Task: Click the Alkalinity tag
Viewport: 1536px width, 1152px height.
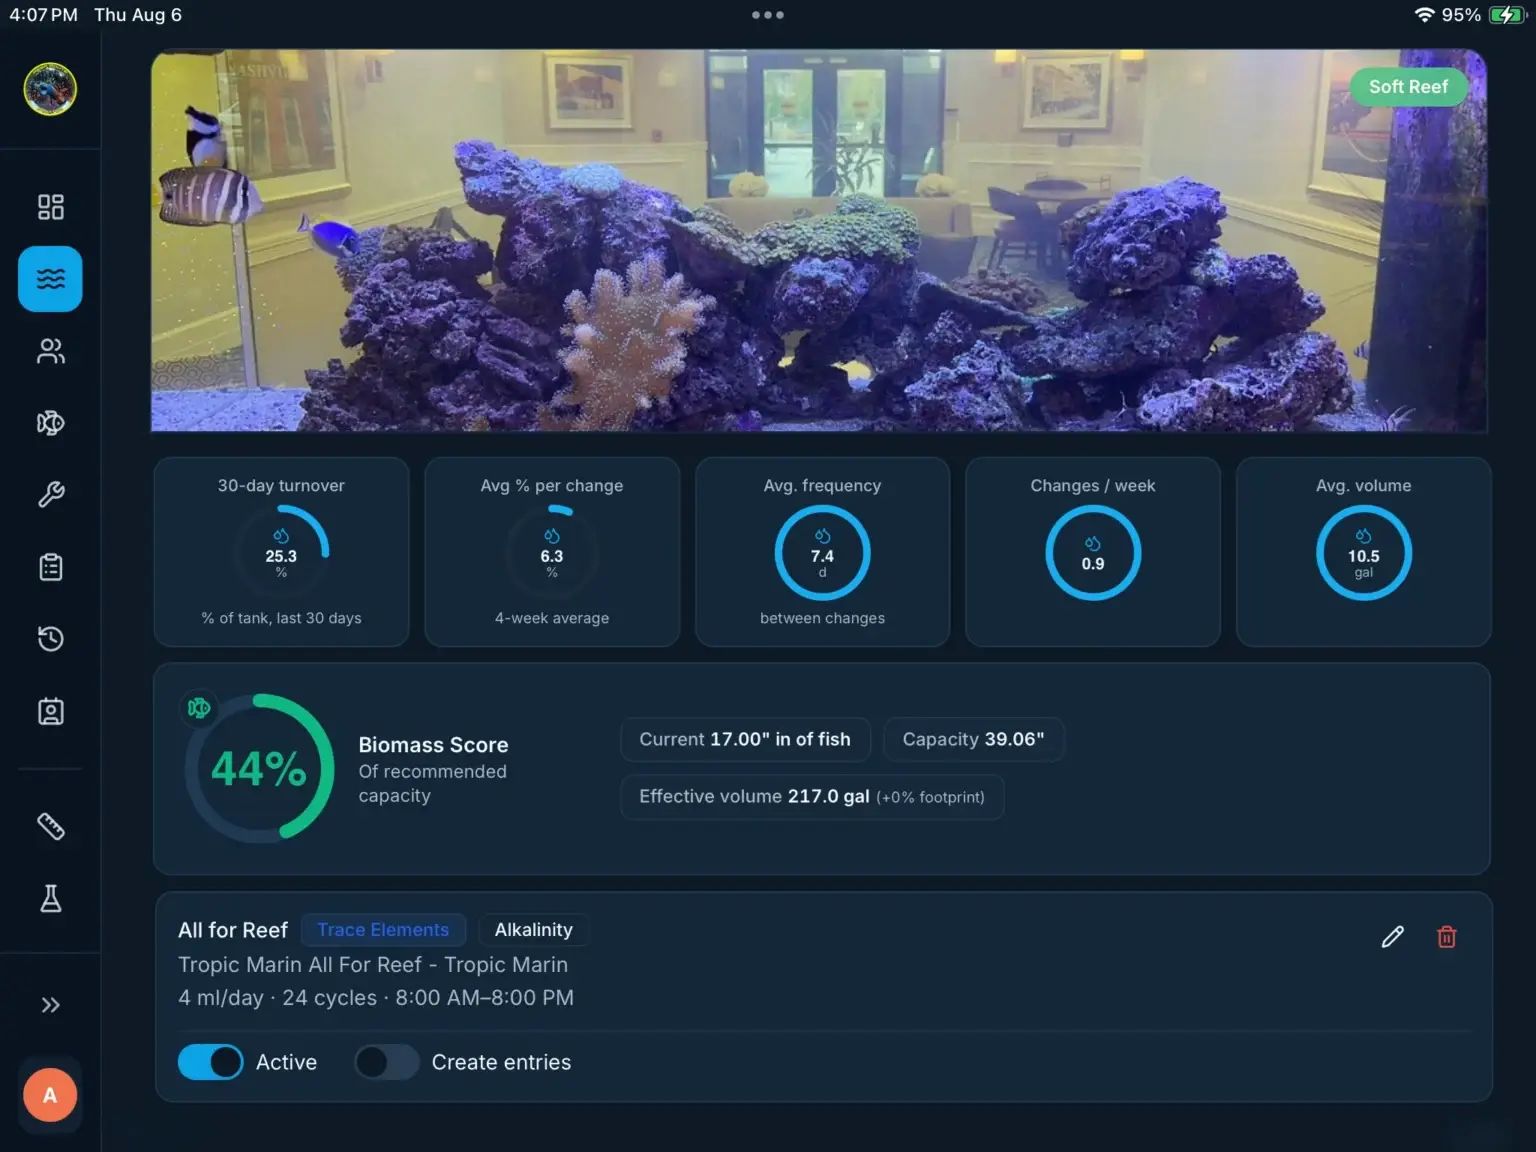Action: (534, 930)
